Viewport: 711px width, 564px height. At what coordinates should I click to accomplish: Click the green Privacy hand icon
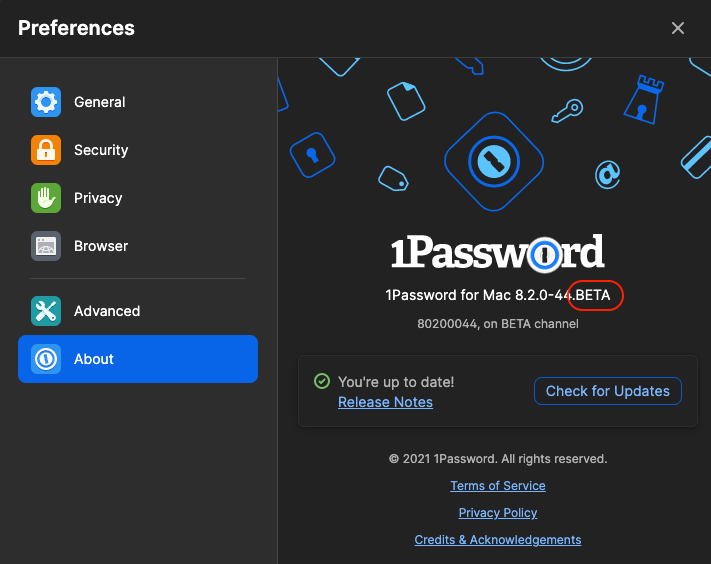(x=46, y=198)
